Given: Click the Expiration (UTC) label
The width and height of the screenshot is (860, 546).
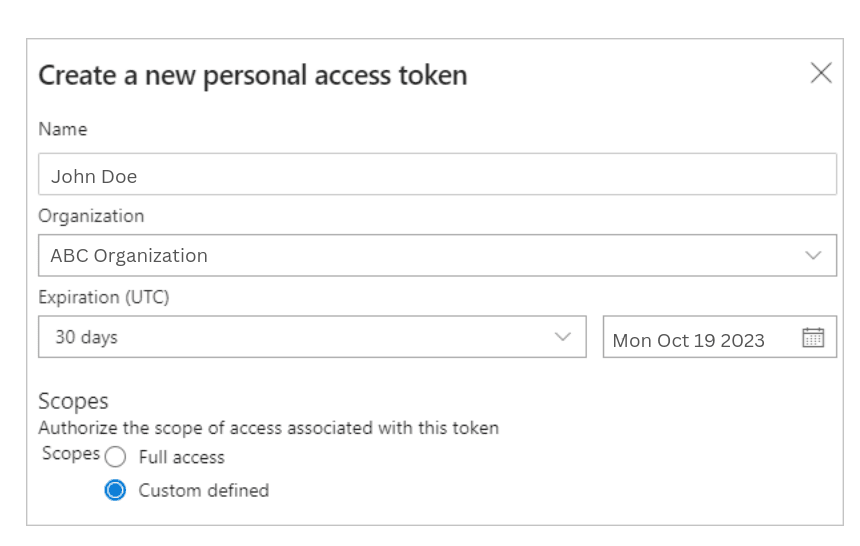Looking at the screenshot, I should click(104, 297).
